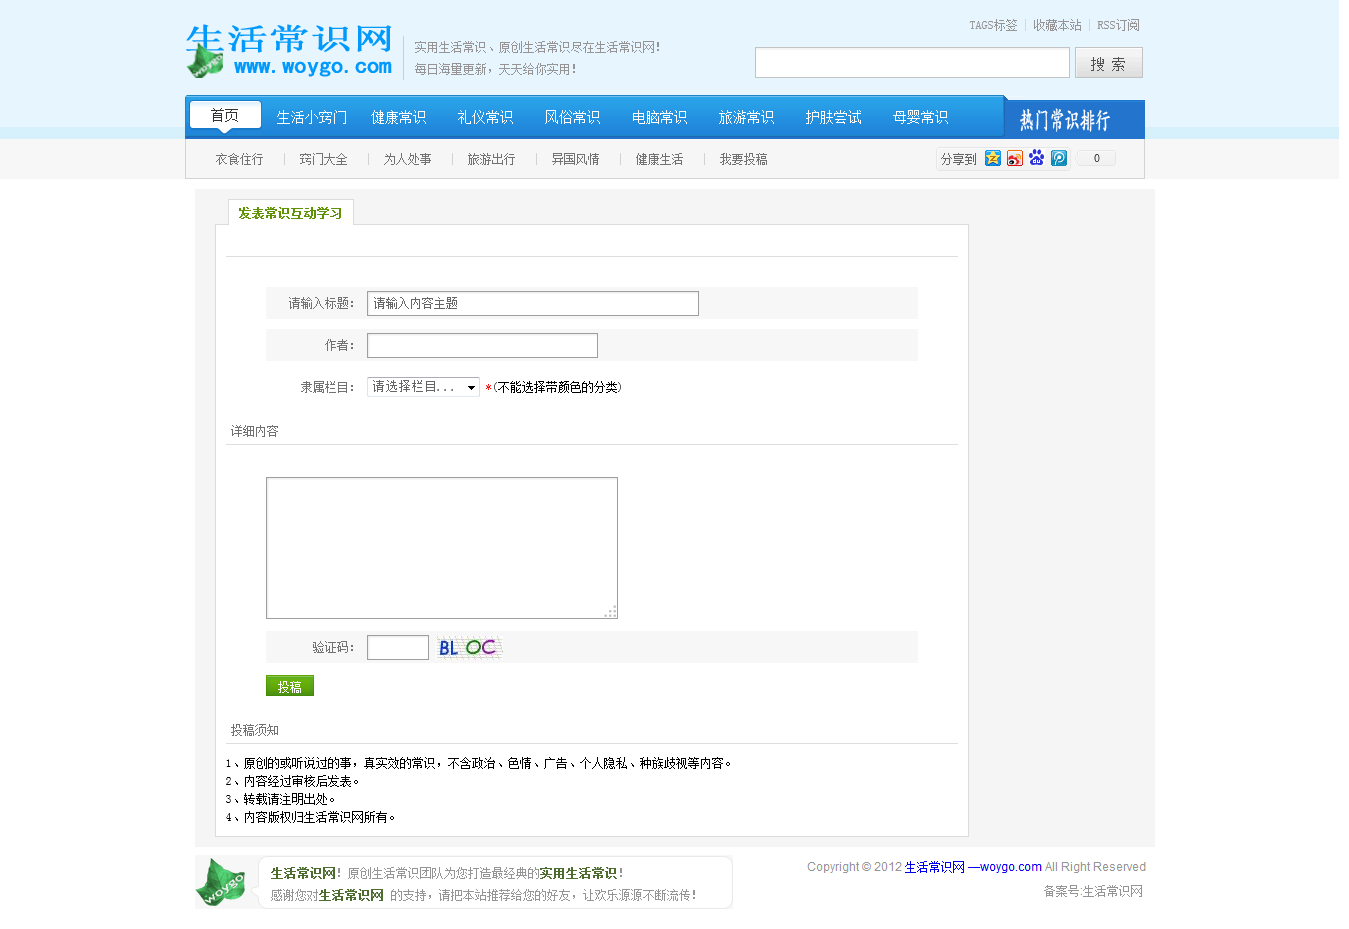This screenshot has height=929, width=1349.
Task: Share to Sina Weibo icon
Action: (x=1015, y=158)
